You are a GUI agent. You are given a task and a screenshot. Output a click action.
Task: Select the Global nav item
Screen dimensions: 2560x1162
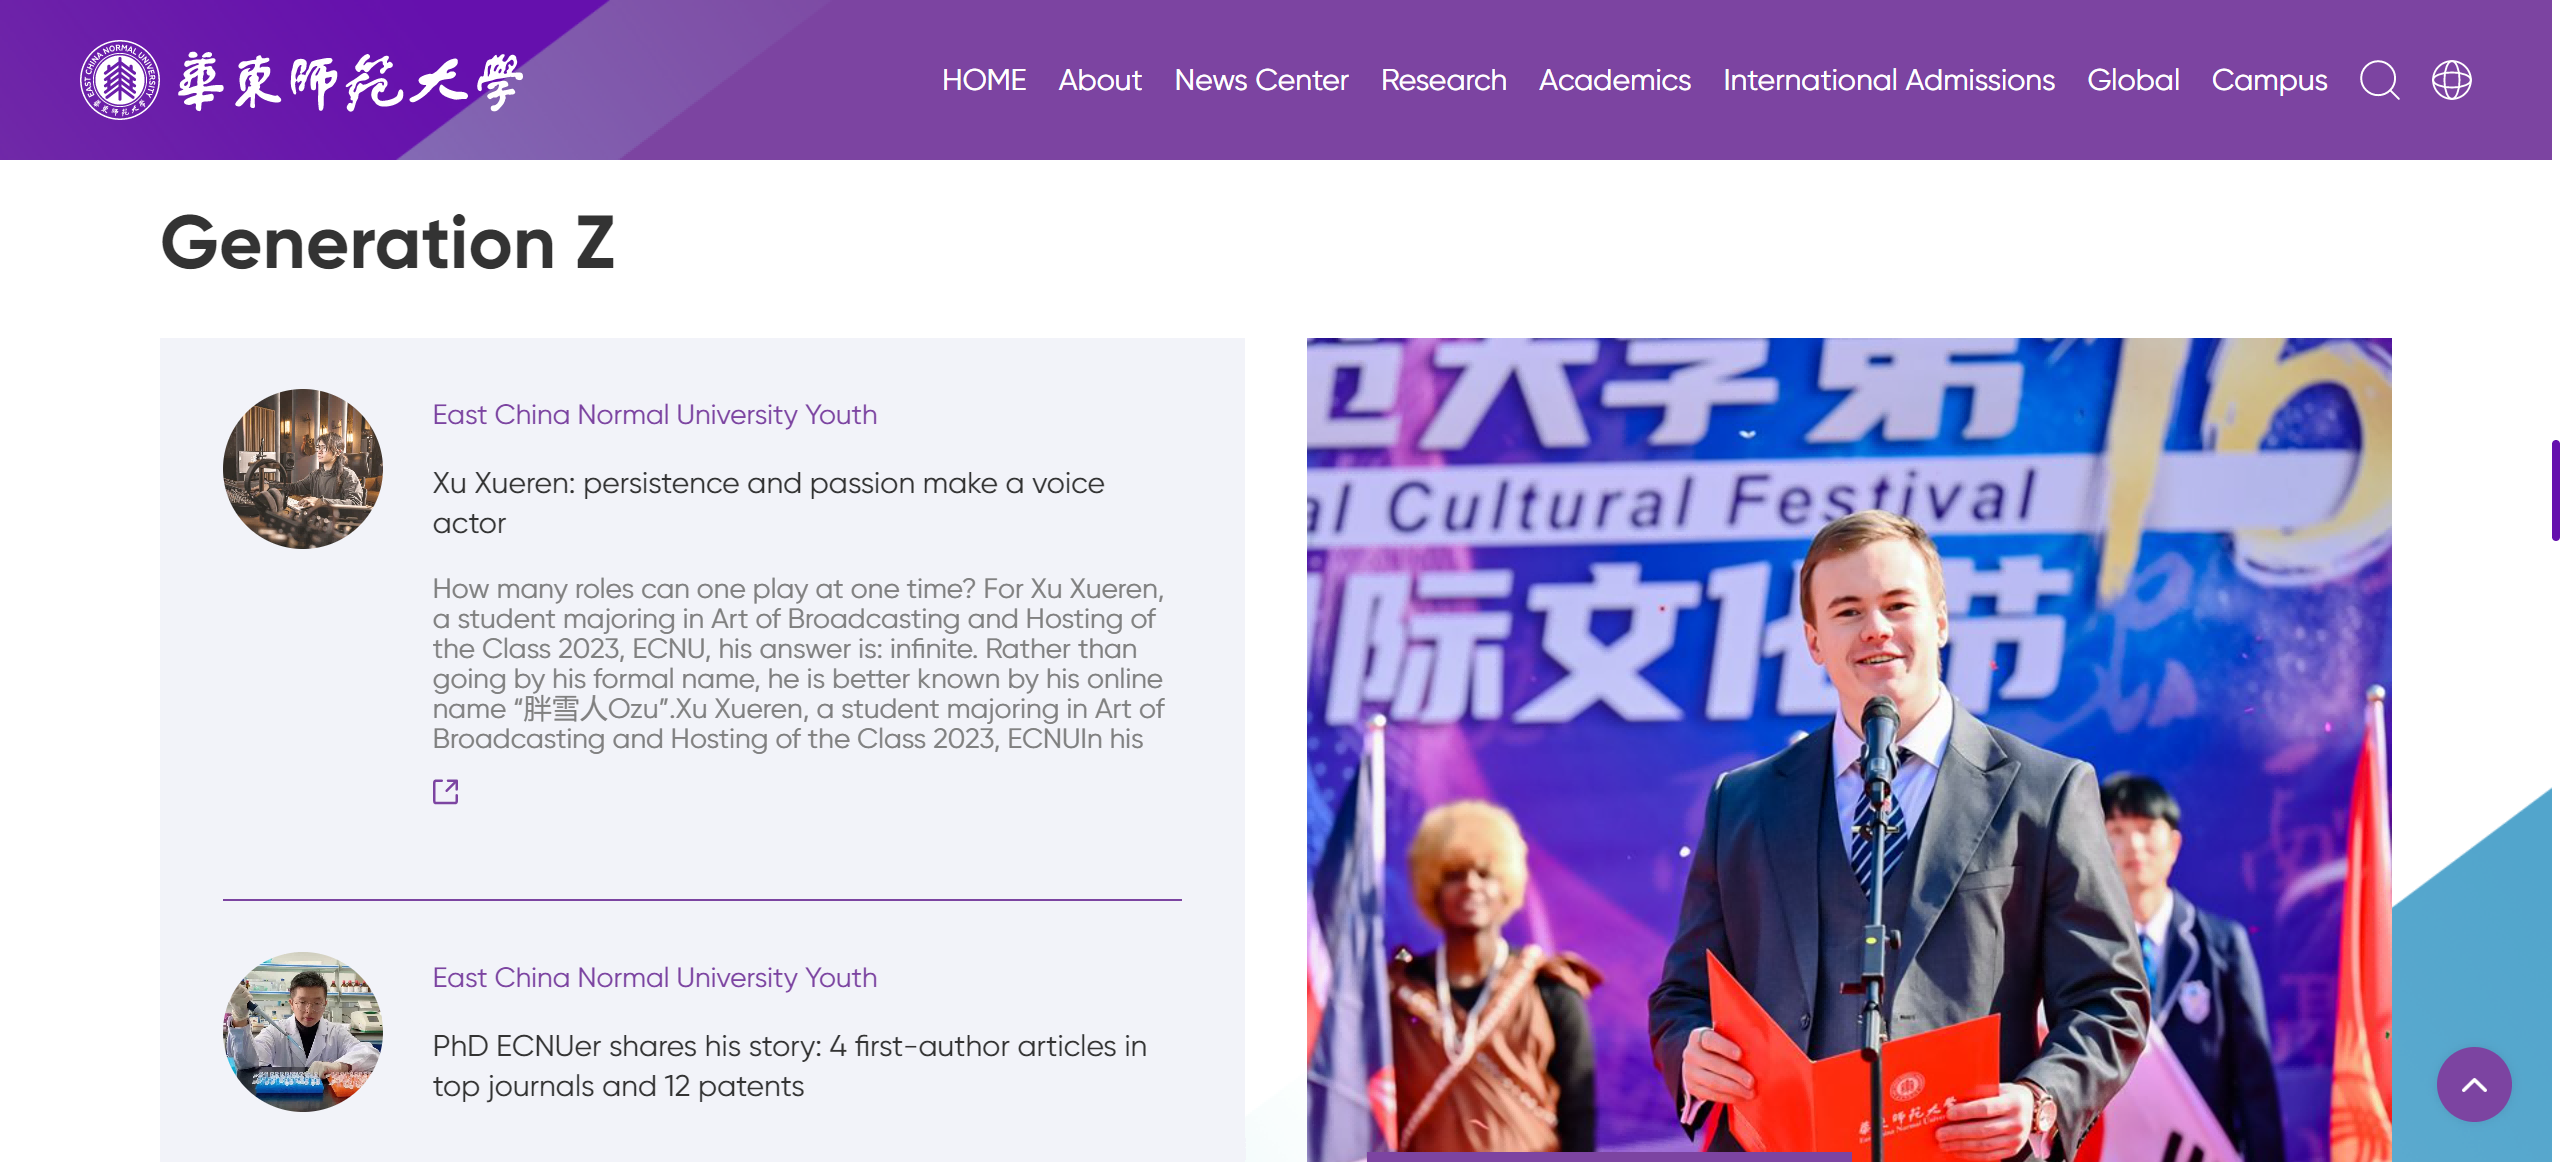pos(2132,80)
